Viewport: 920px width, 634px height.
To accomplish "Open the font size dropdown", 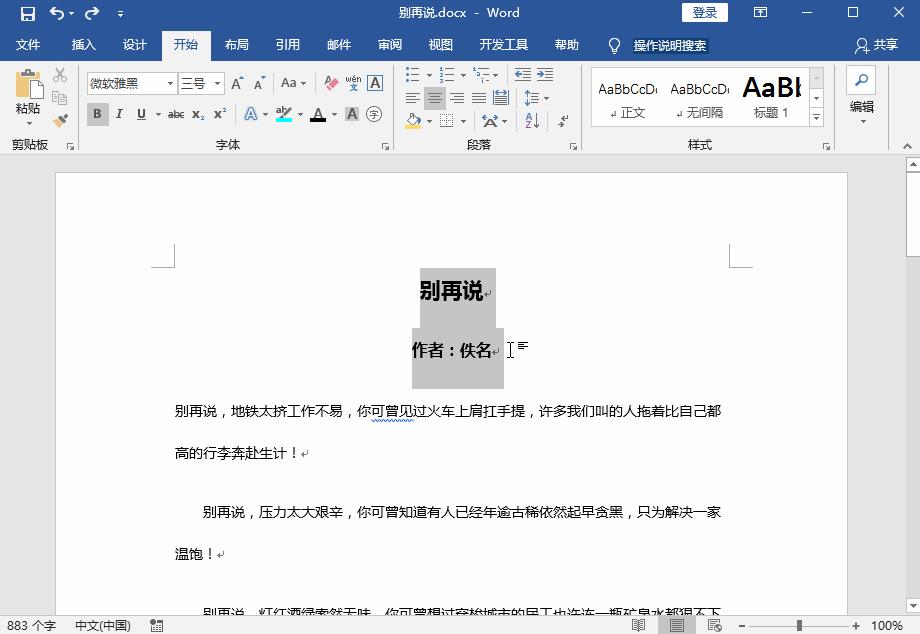I will (x=215, y=84).
